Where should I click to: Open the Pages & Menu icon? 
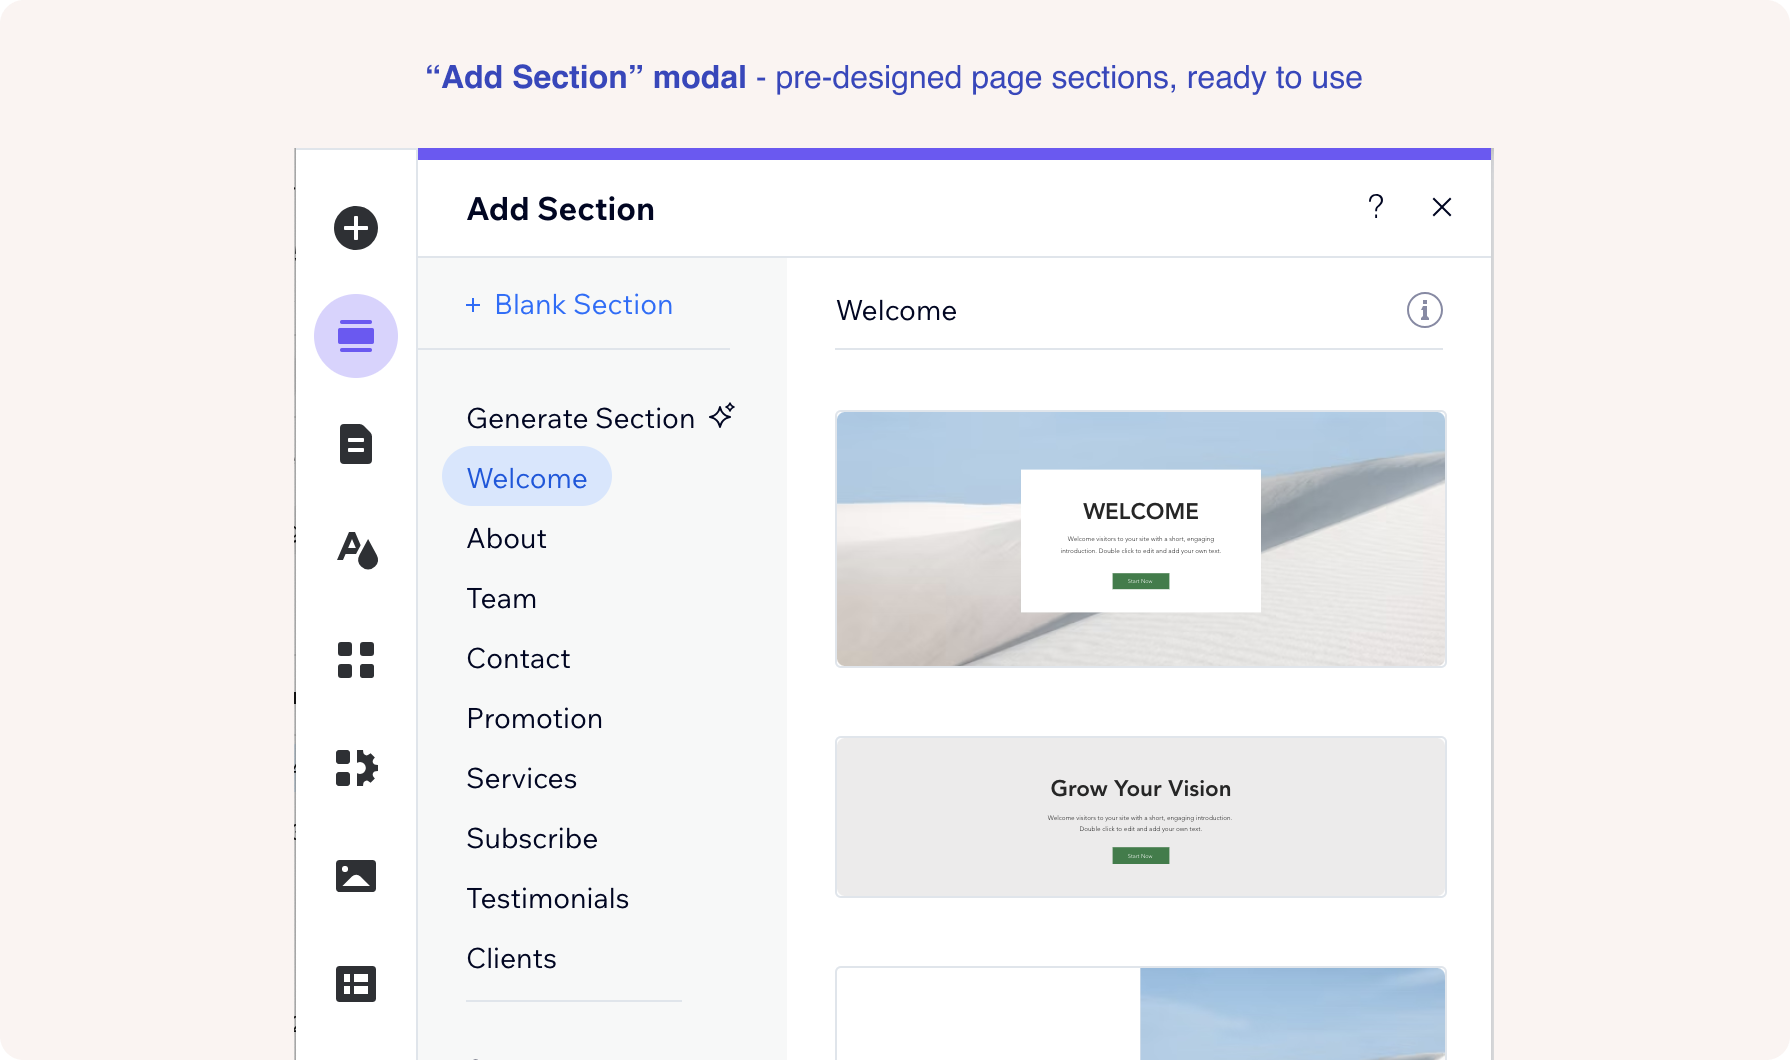click(x=356, y=444)
